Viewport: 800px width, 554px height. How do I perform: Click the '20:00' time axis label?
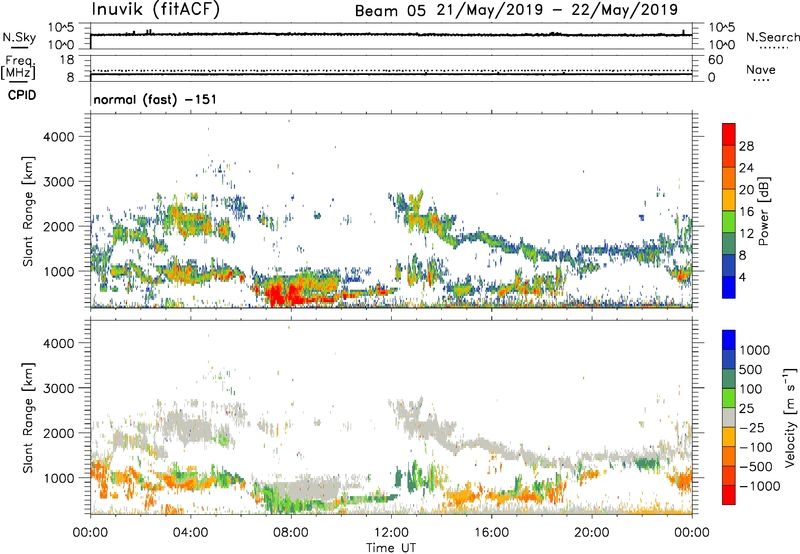591,533
